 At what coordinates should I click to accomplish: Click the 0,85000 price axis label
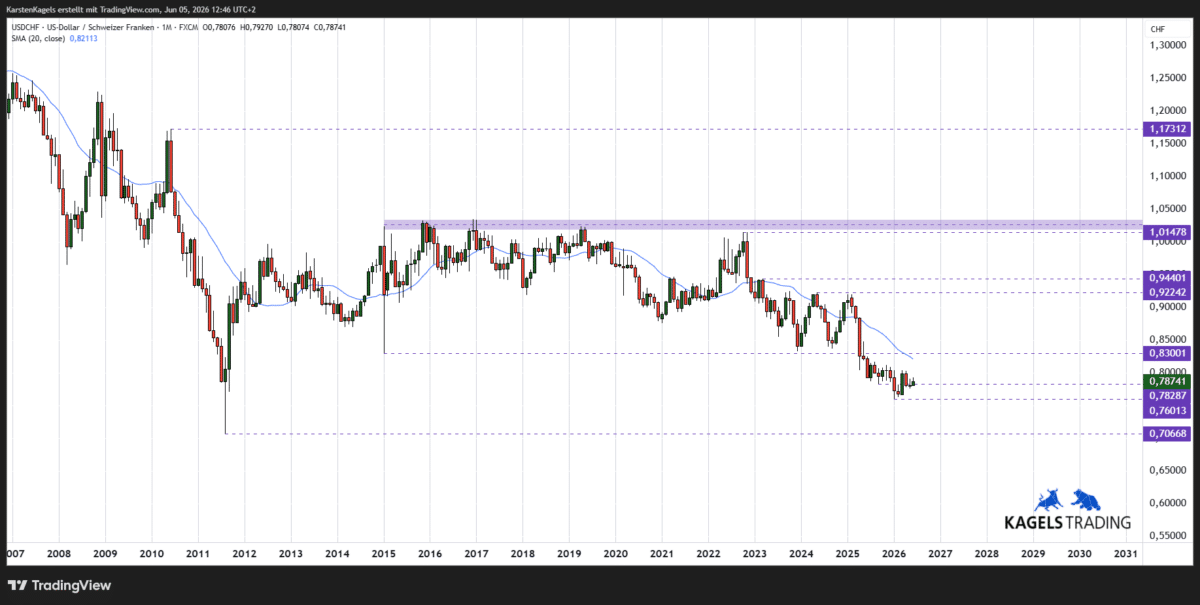pos(1168,339)
